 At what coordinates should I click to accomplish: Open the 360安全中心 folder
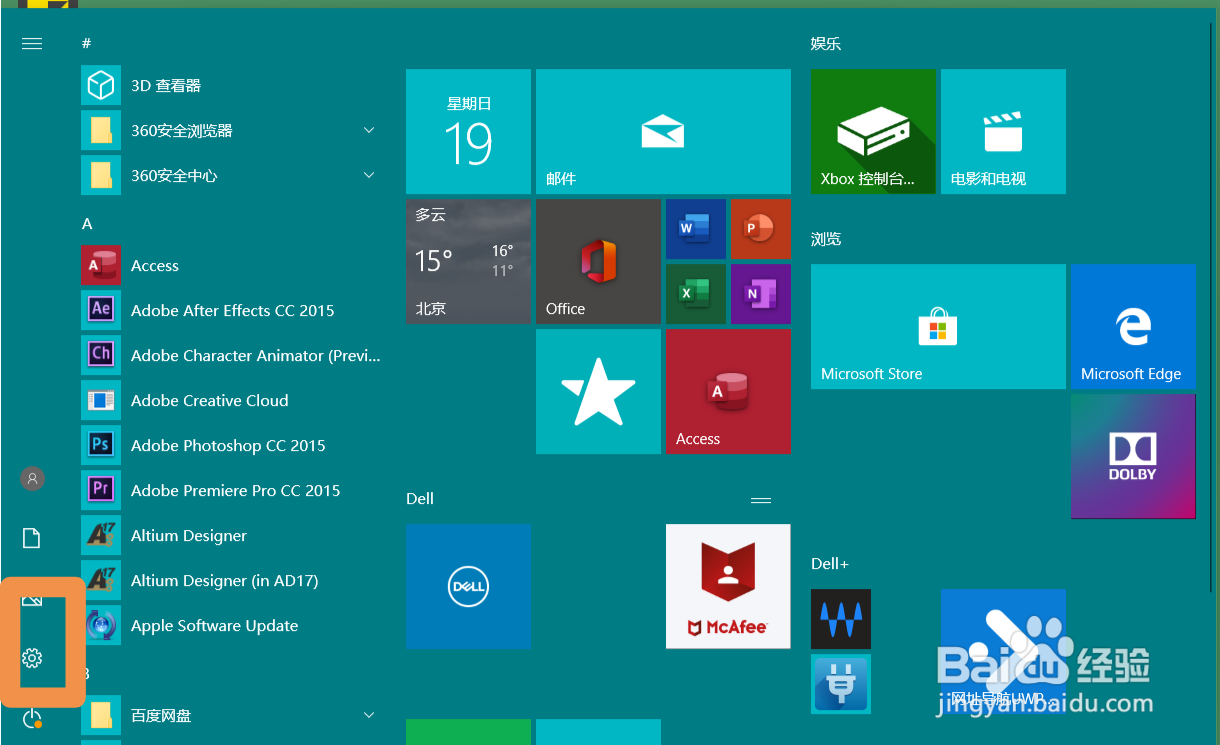pyautogui.click(x=231, y=176)
